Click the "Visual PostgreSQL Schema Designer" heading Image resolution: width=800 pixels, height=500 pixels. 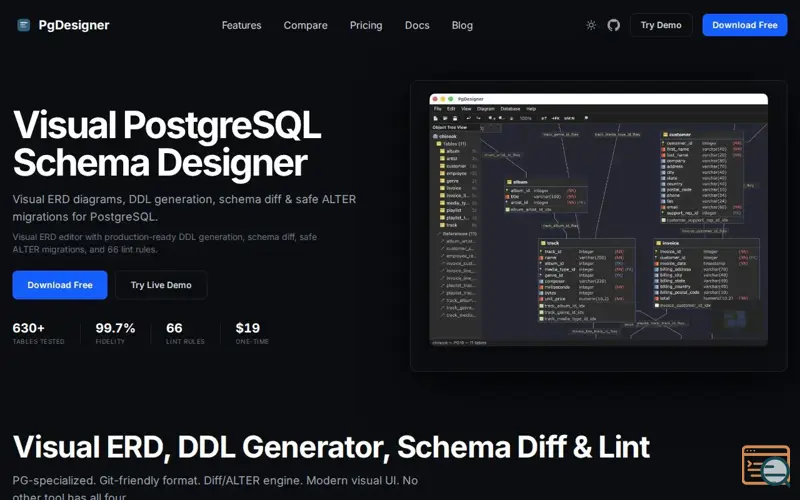[167, 143]
